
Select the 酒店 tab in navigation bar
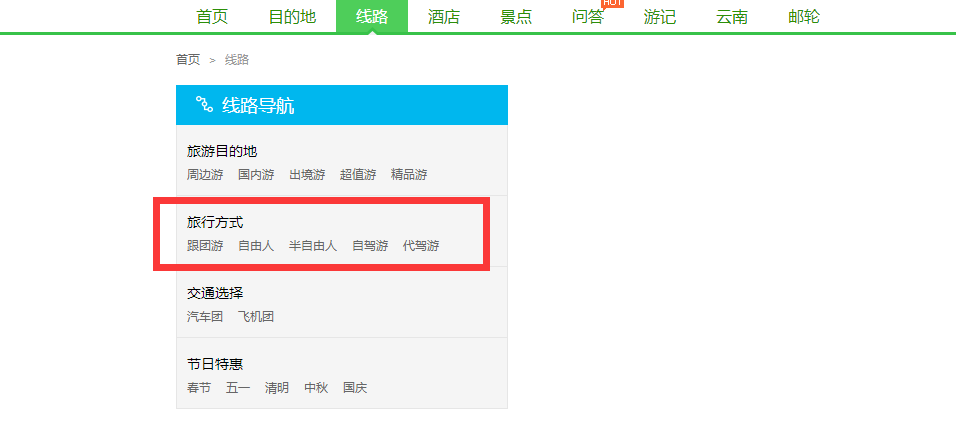click(x=444, y=17)
